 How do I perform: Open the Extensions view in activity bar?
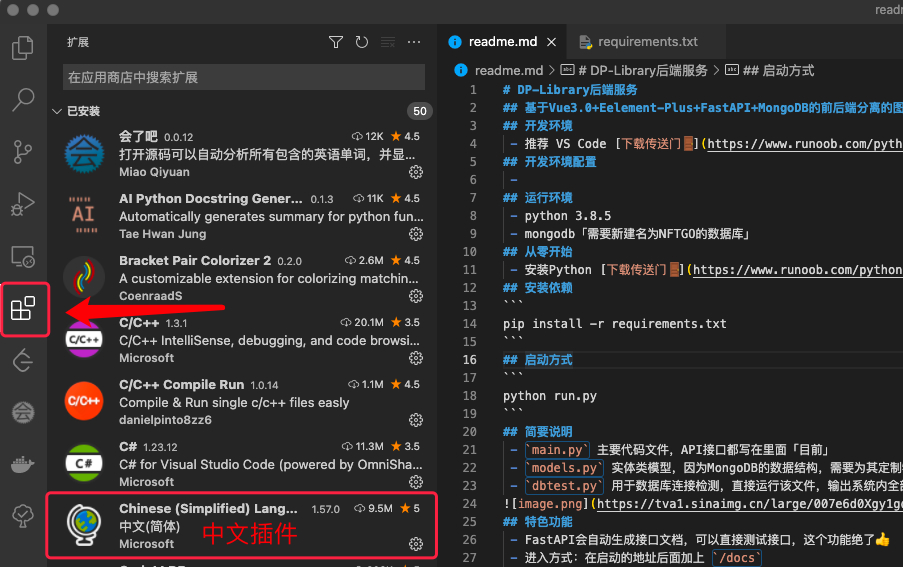(x=23, y=309)
